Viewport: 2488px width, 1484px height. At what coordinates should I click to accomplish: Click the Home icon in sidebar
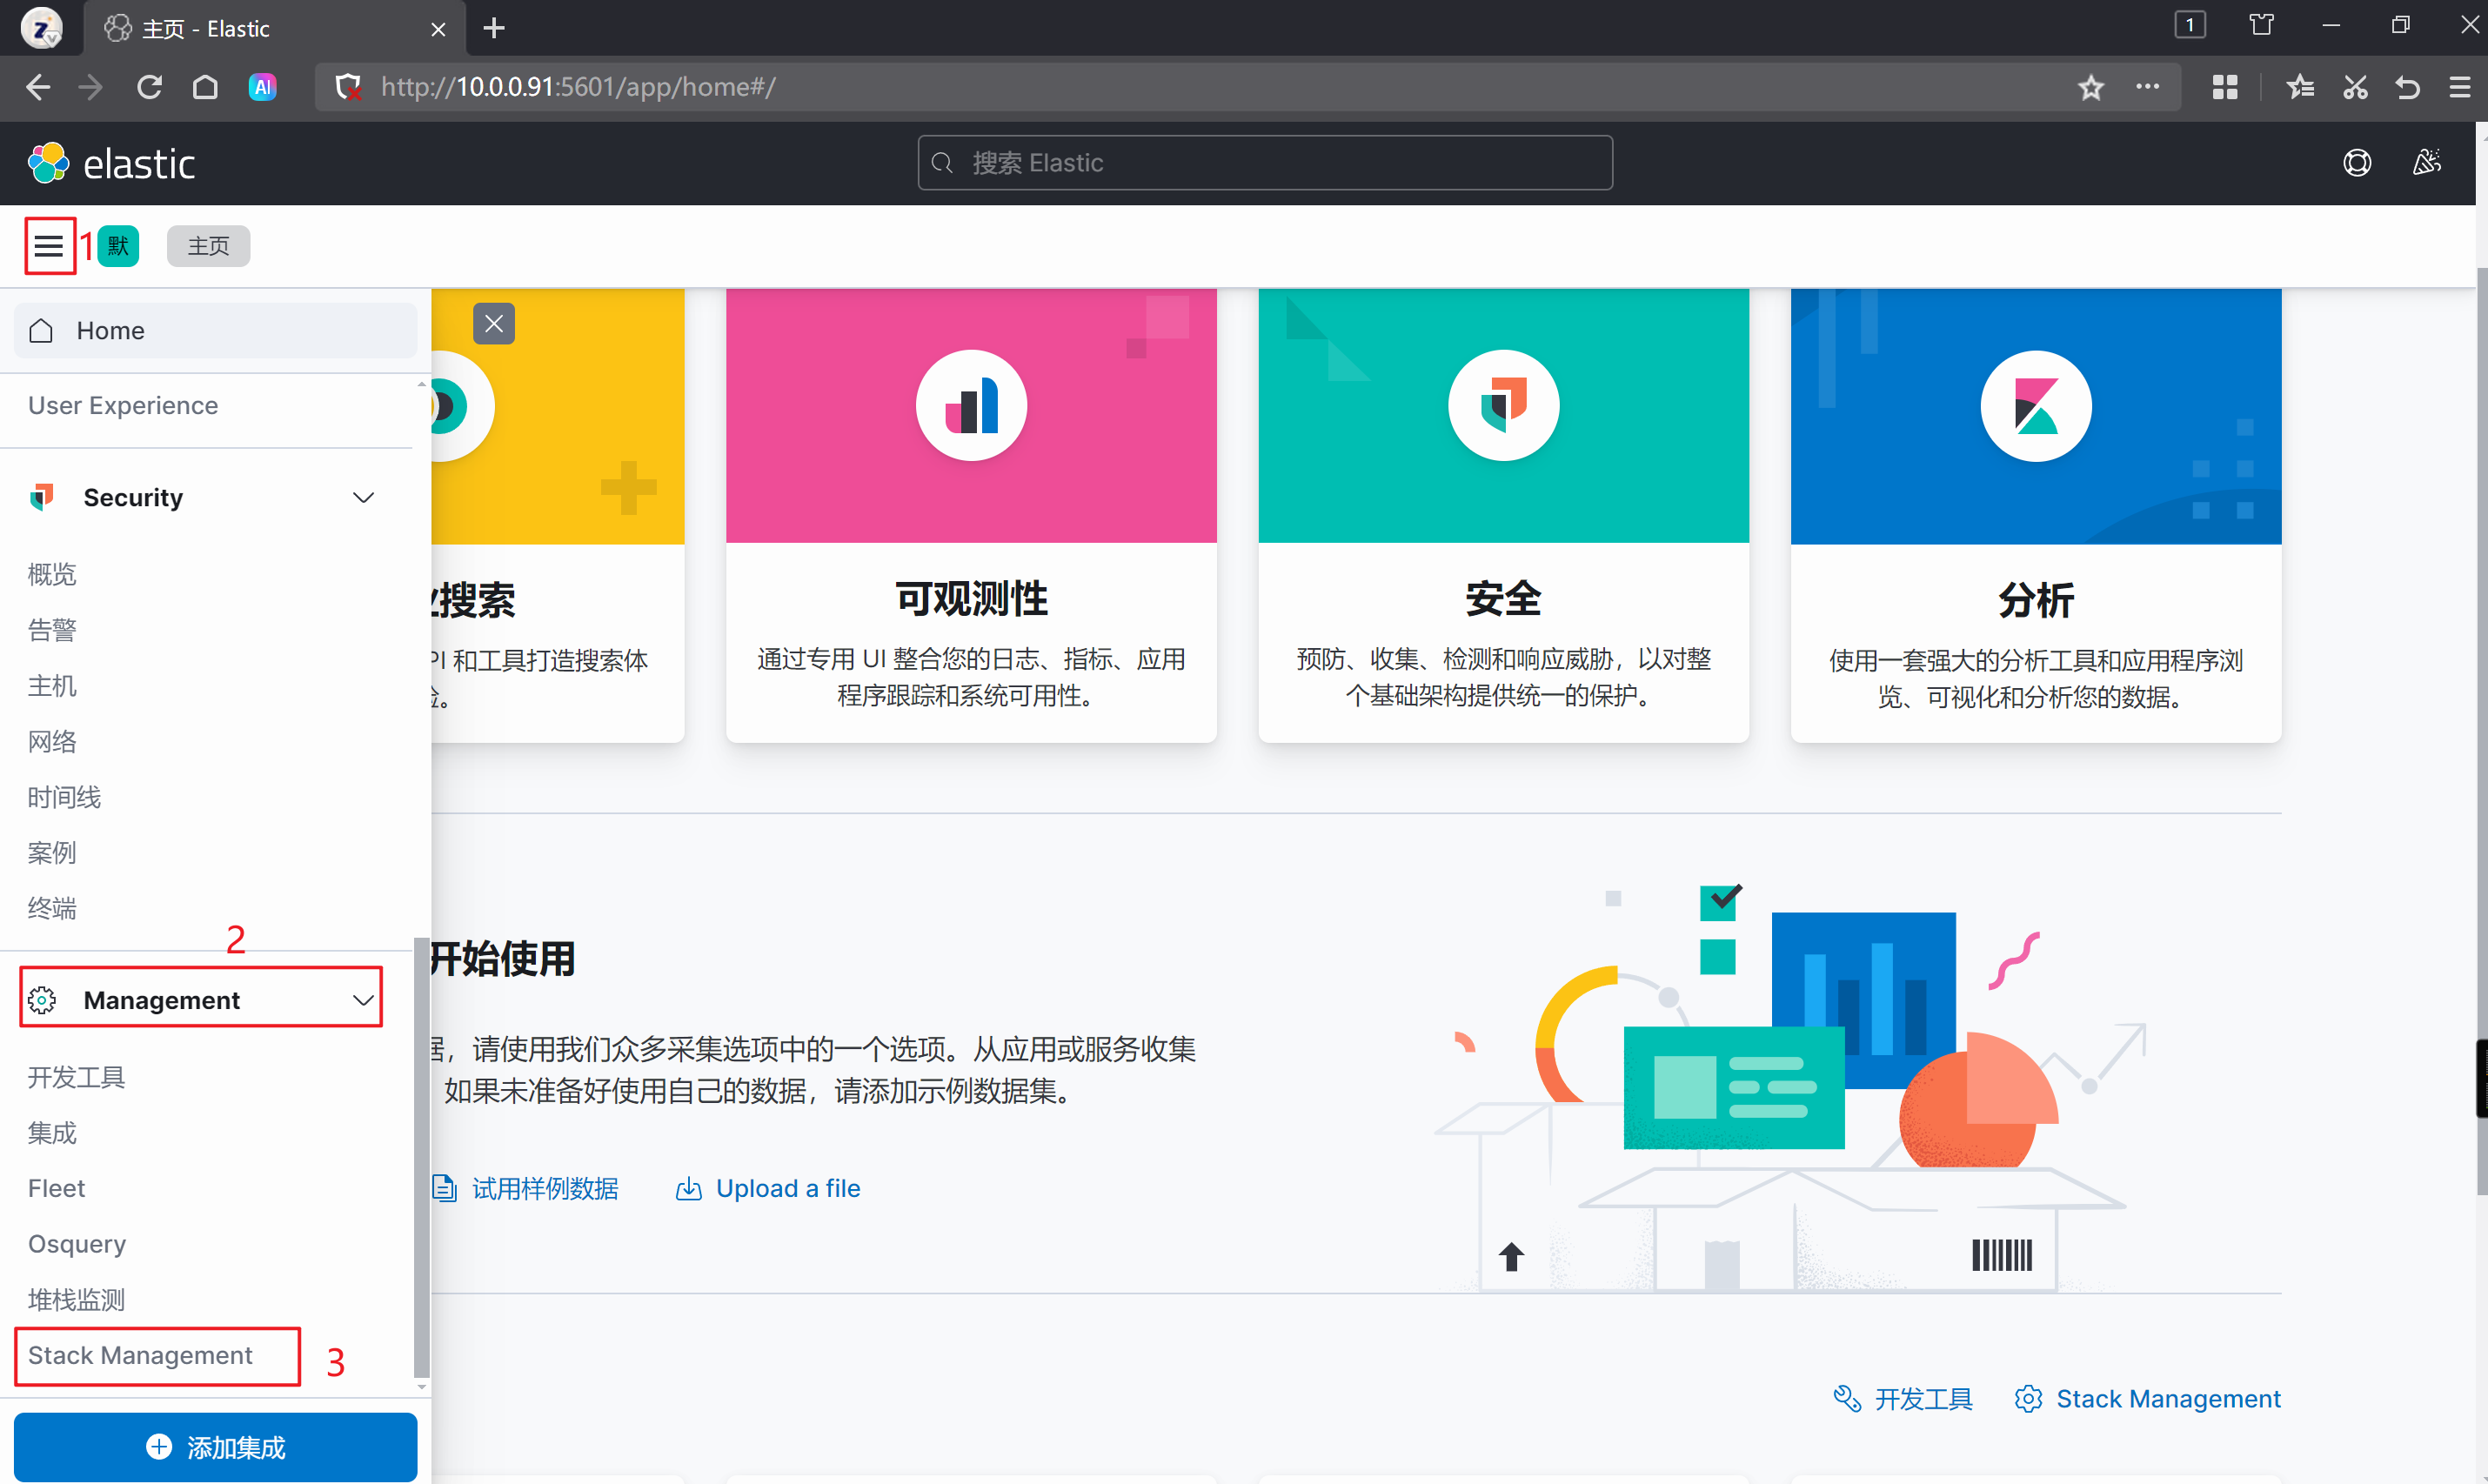pyautogui.click(x=41, y=331)
